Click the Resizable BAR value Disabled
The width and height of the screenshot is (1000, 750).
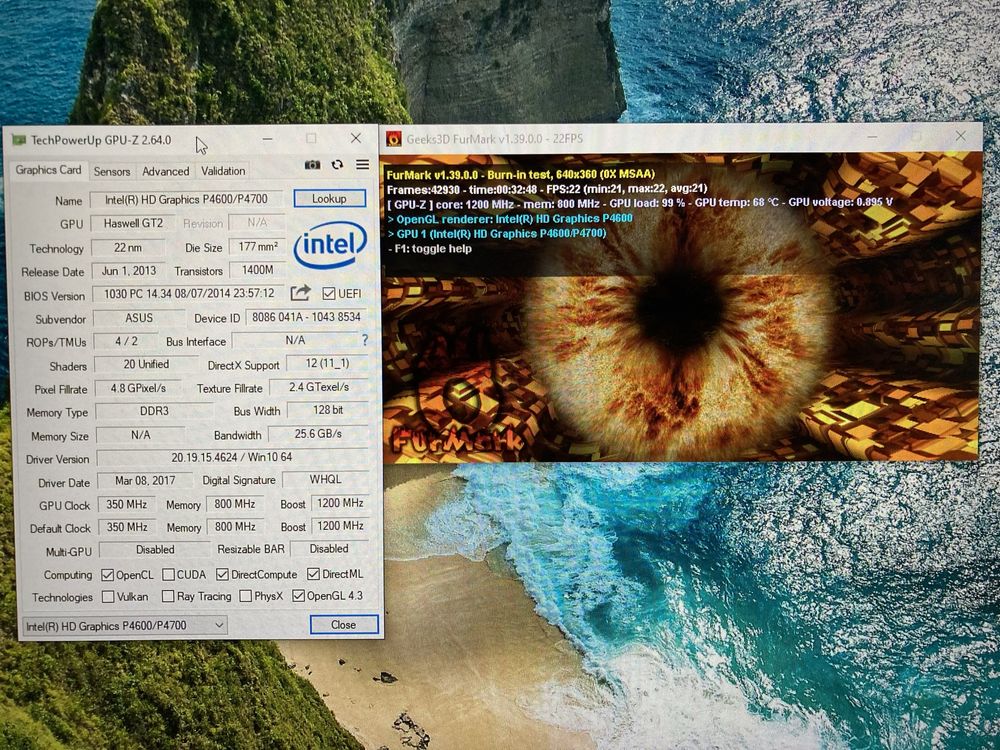pos(329,549)
